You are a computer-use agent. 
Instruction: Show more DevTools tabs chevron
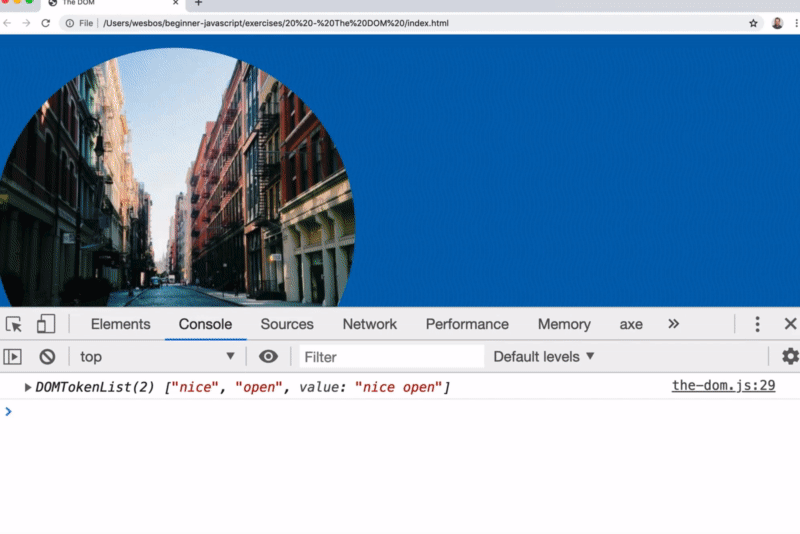tap(673, 324)
